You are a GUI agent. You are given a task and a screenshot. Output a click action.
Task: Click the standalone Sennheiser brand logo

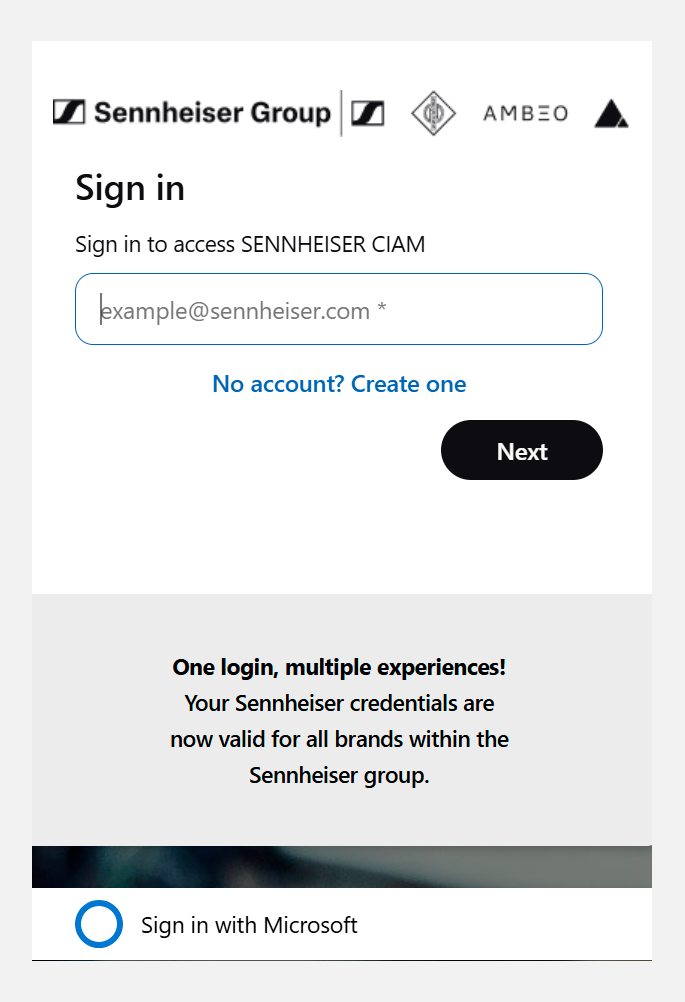[x=367, y=113]
